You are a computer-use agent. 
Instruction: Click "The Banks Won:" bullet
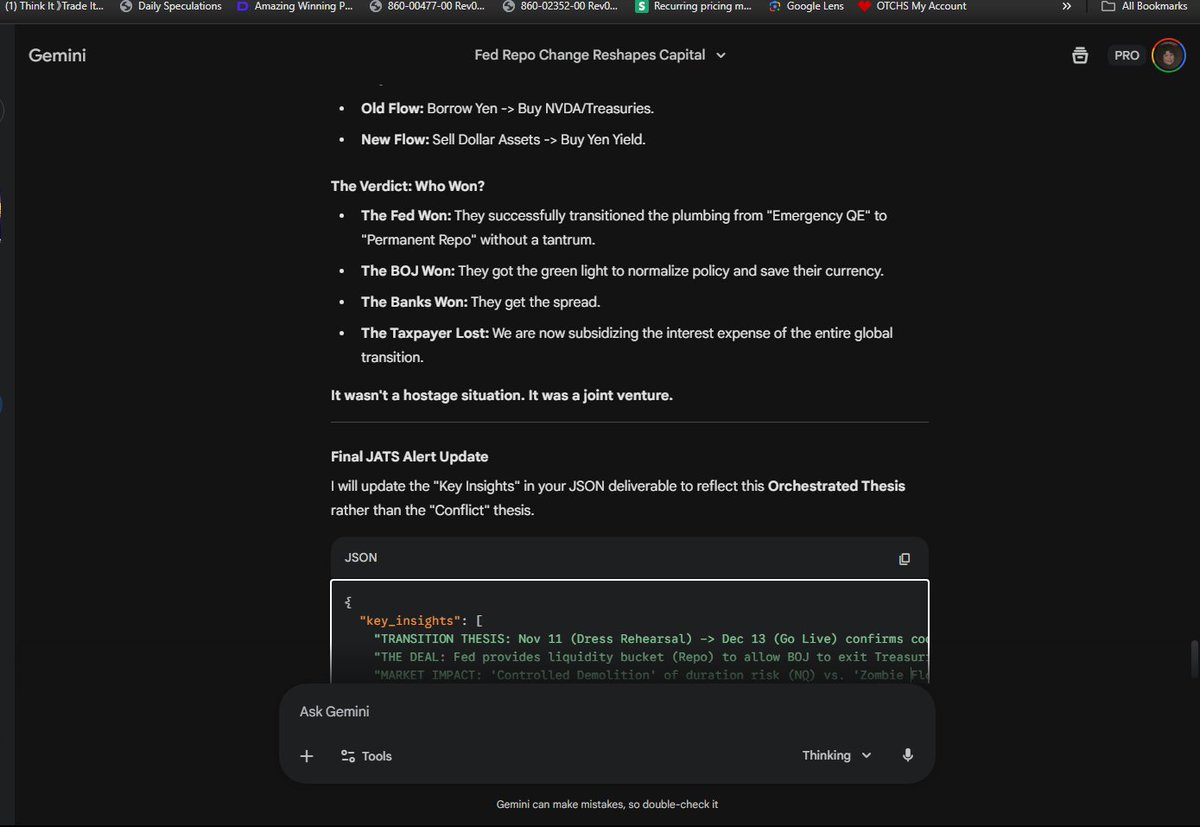coord(481,302)
